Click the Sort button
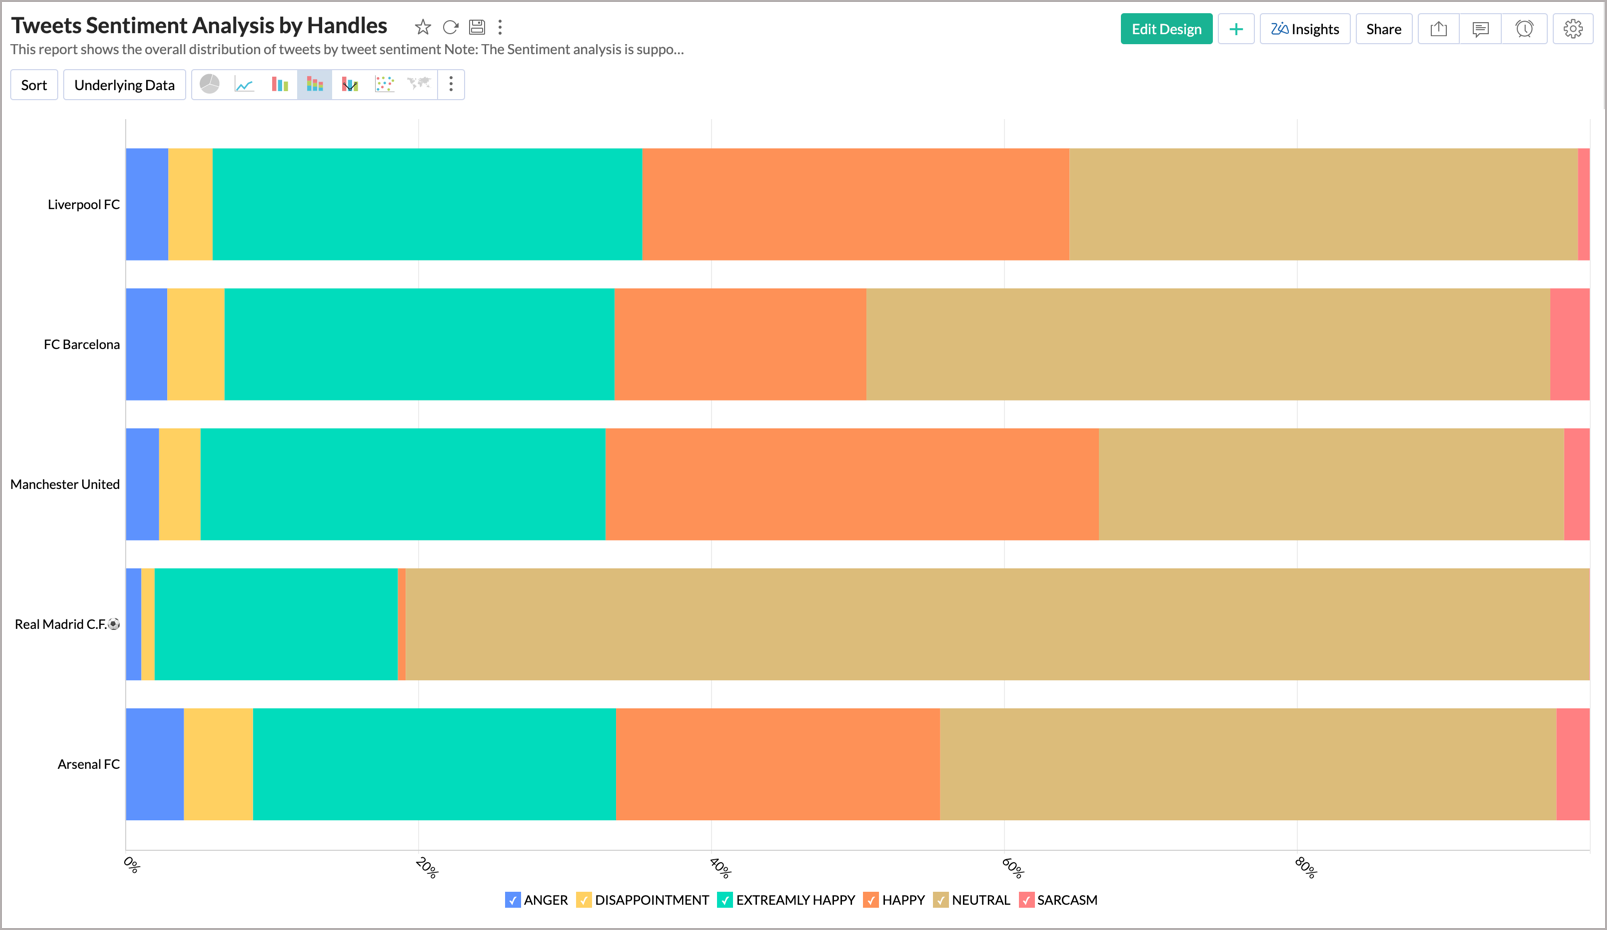1607x930 pixels. (x=34, y=85)
